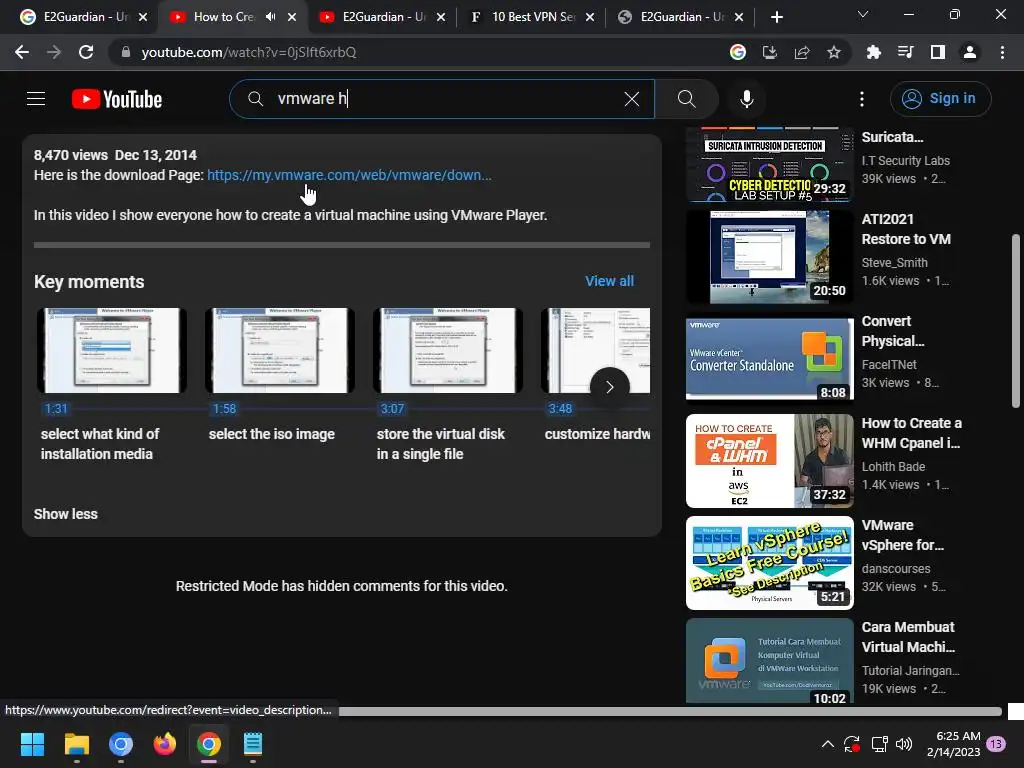1024x768 pixels.
Task: Click the install app icon in address bar
Action: 769,52
